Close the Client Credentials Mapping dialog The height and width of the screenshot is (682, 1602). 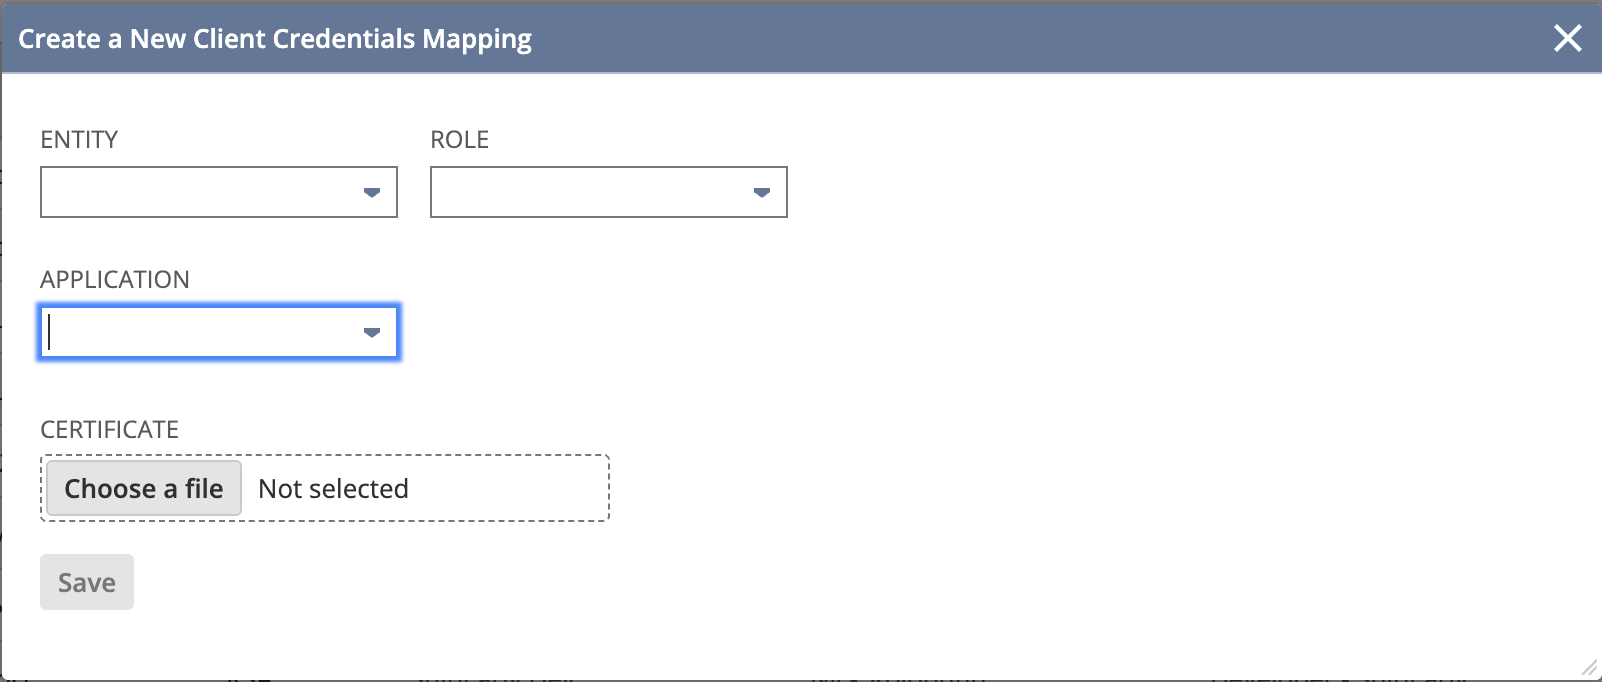tap(1567, 38)
